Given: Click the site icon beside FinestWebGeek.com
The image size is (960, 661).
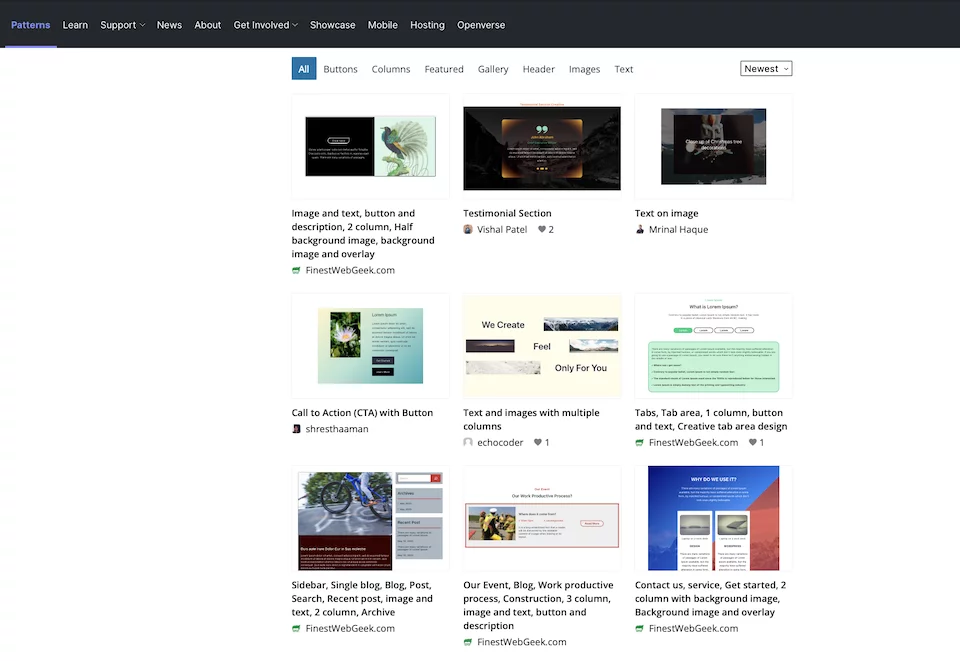Looking at the screenshot, I should tap(296, 270).
